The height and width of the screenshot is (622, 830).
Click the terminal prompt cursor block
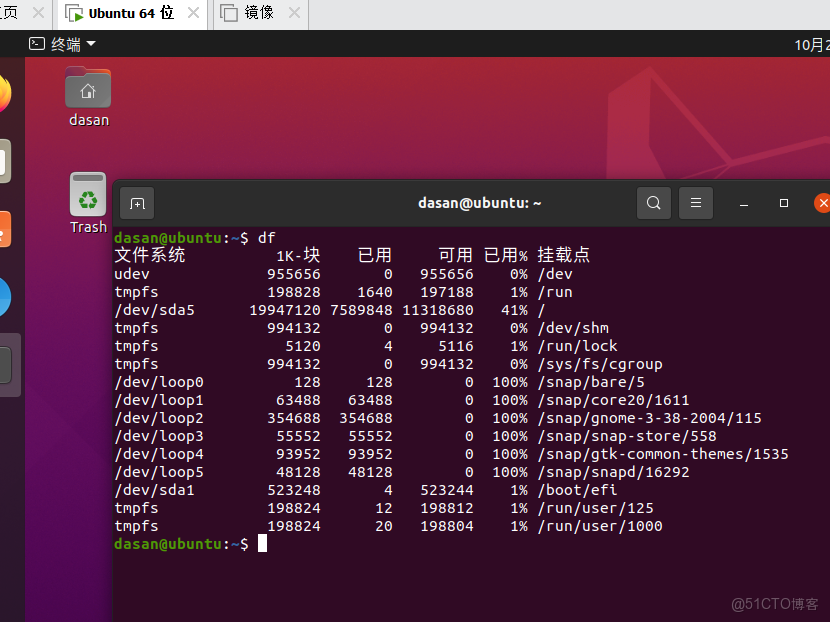point(263,544)
